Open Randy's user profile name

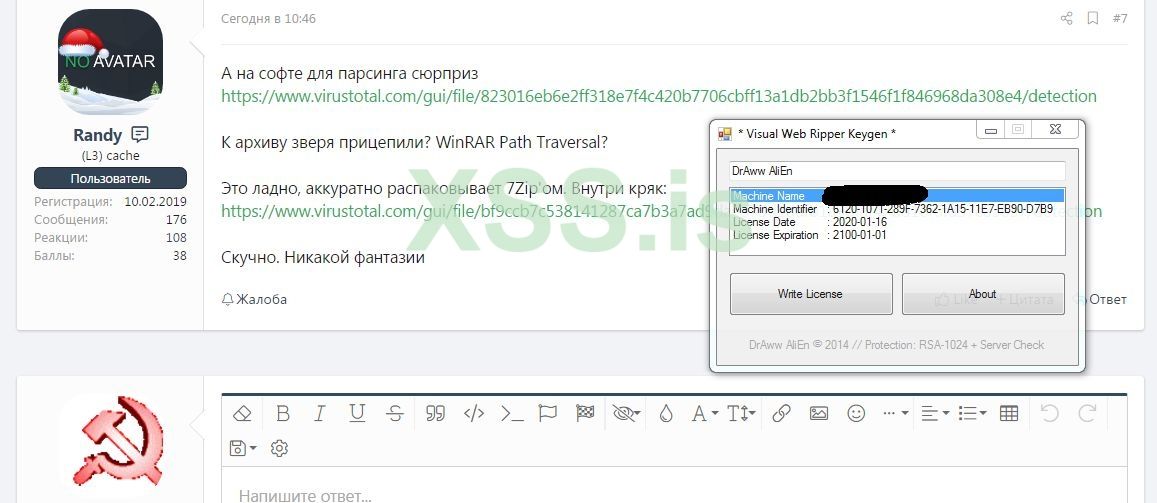(97, 135)
